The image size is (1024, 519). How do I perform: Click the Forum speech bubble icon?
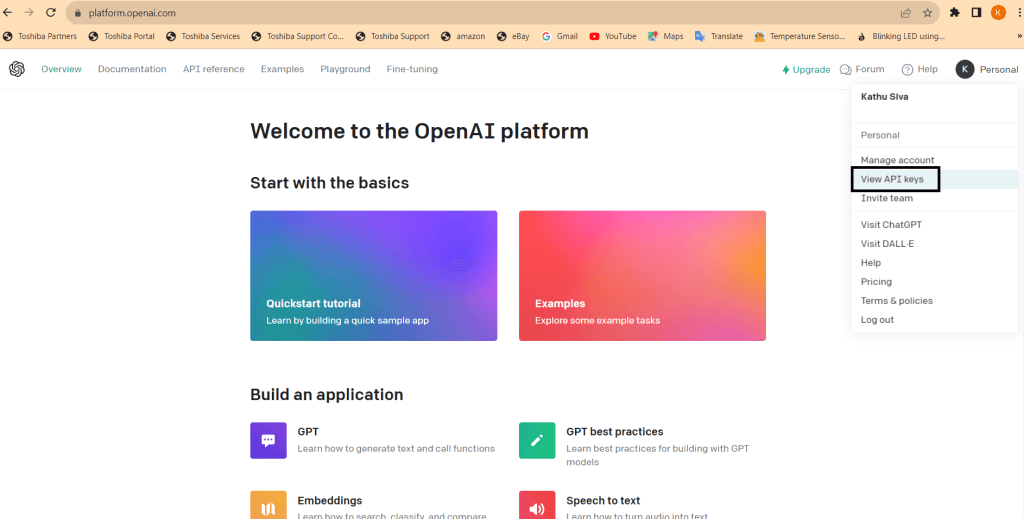846,69
